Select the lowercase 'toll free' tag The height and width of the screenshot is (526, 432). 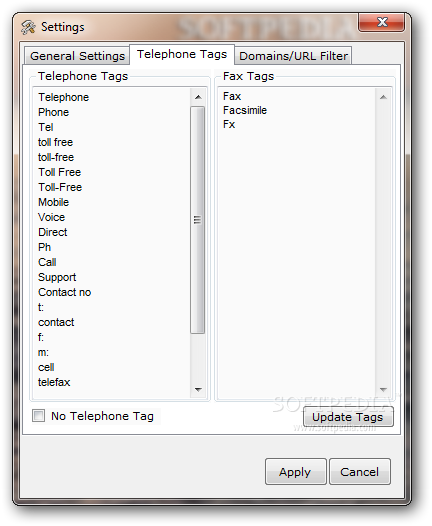coord(55,142)
